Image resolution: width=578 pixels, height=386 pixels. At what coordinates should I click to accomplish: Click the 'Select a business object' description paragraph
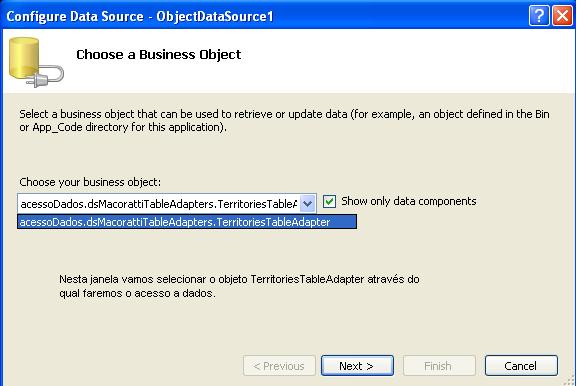click(284, 121)
